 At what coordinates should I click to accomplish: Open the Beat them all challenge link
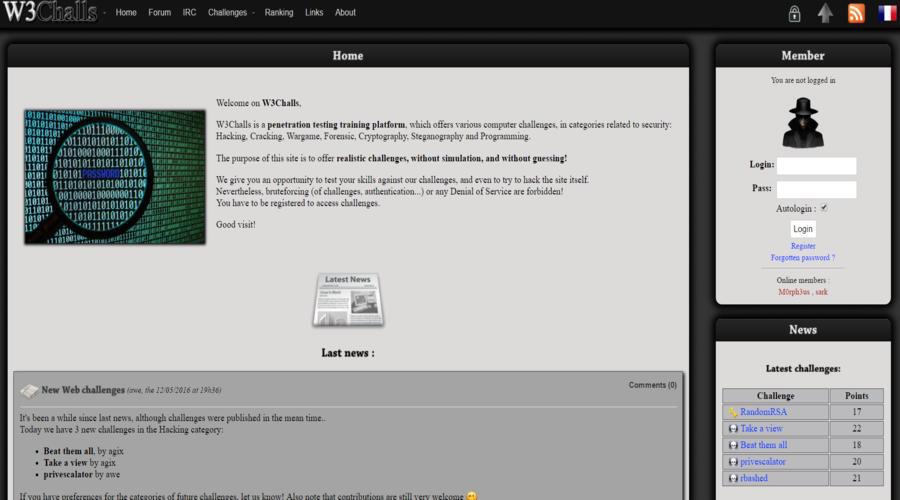click(x=763, y=445)
